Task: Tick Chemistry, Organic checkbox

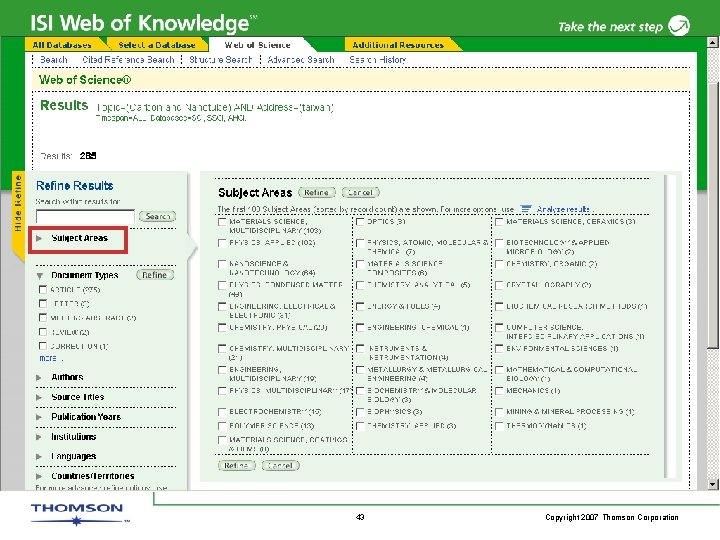Action: pyautogui.click(x=500, y=264)
